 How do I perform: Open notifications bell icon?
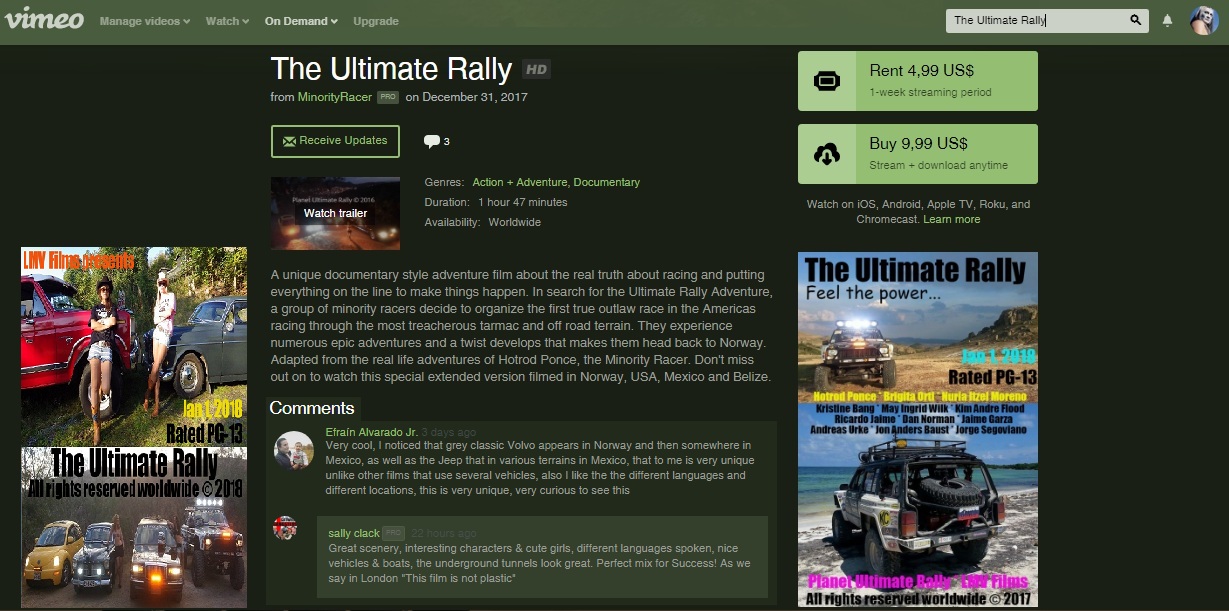click(x=1167, y=21)
